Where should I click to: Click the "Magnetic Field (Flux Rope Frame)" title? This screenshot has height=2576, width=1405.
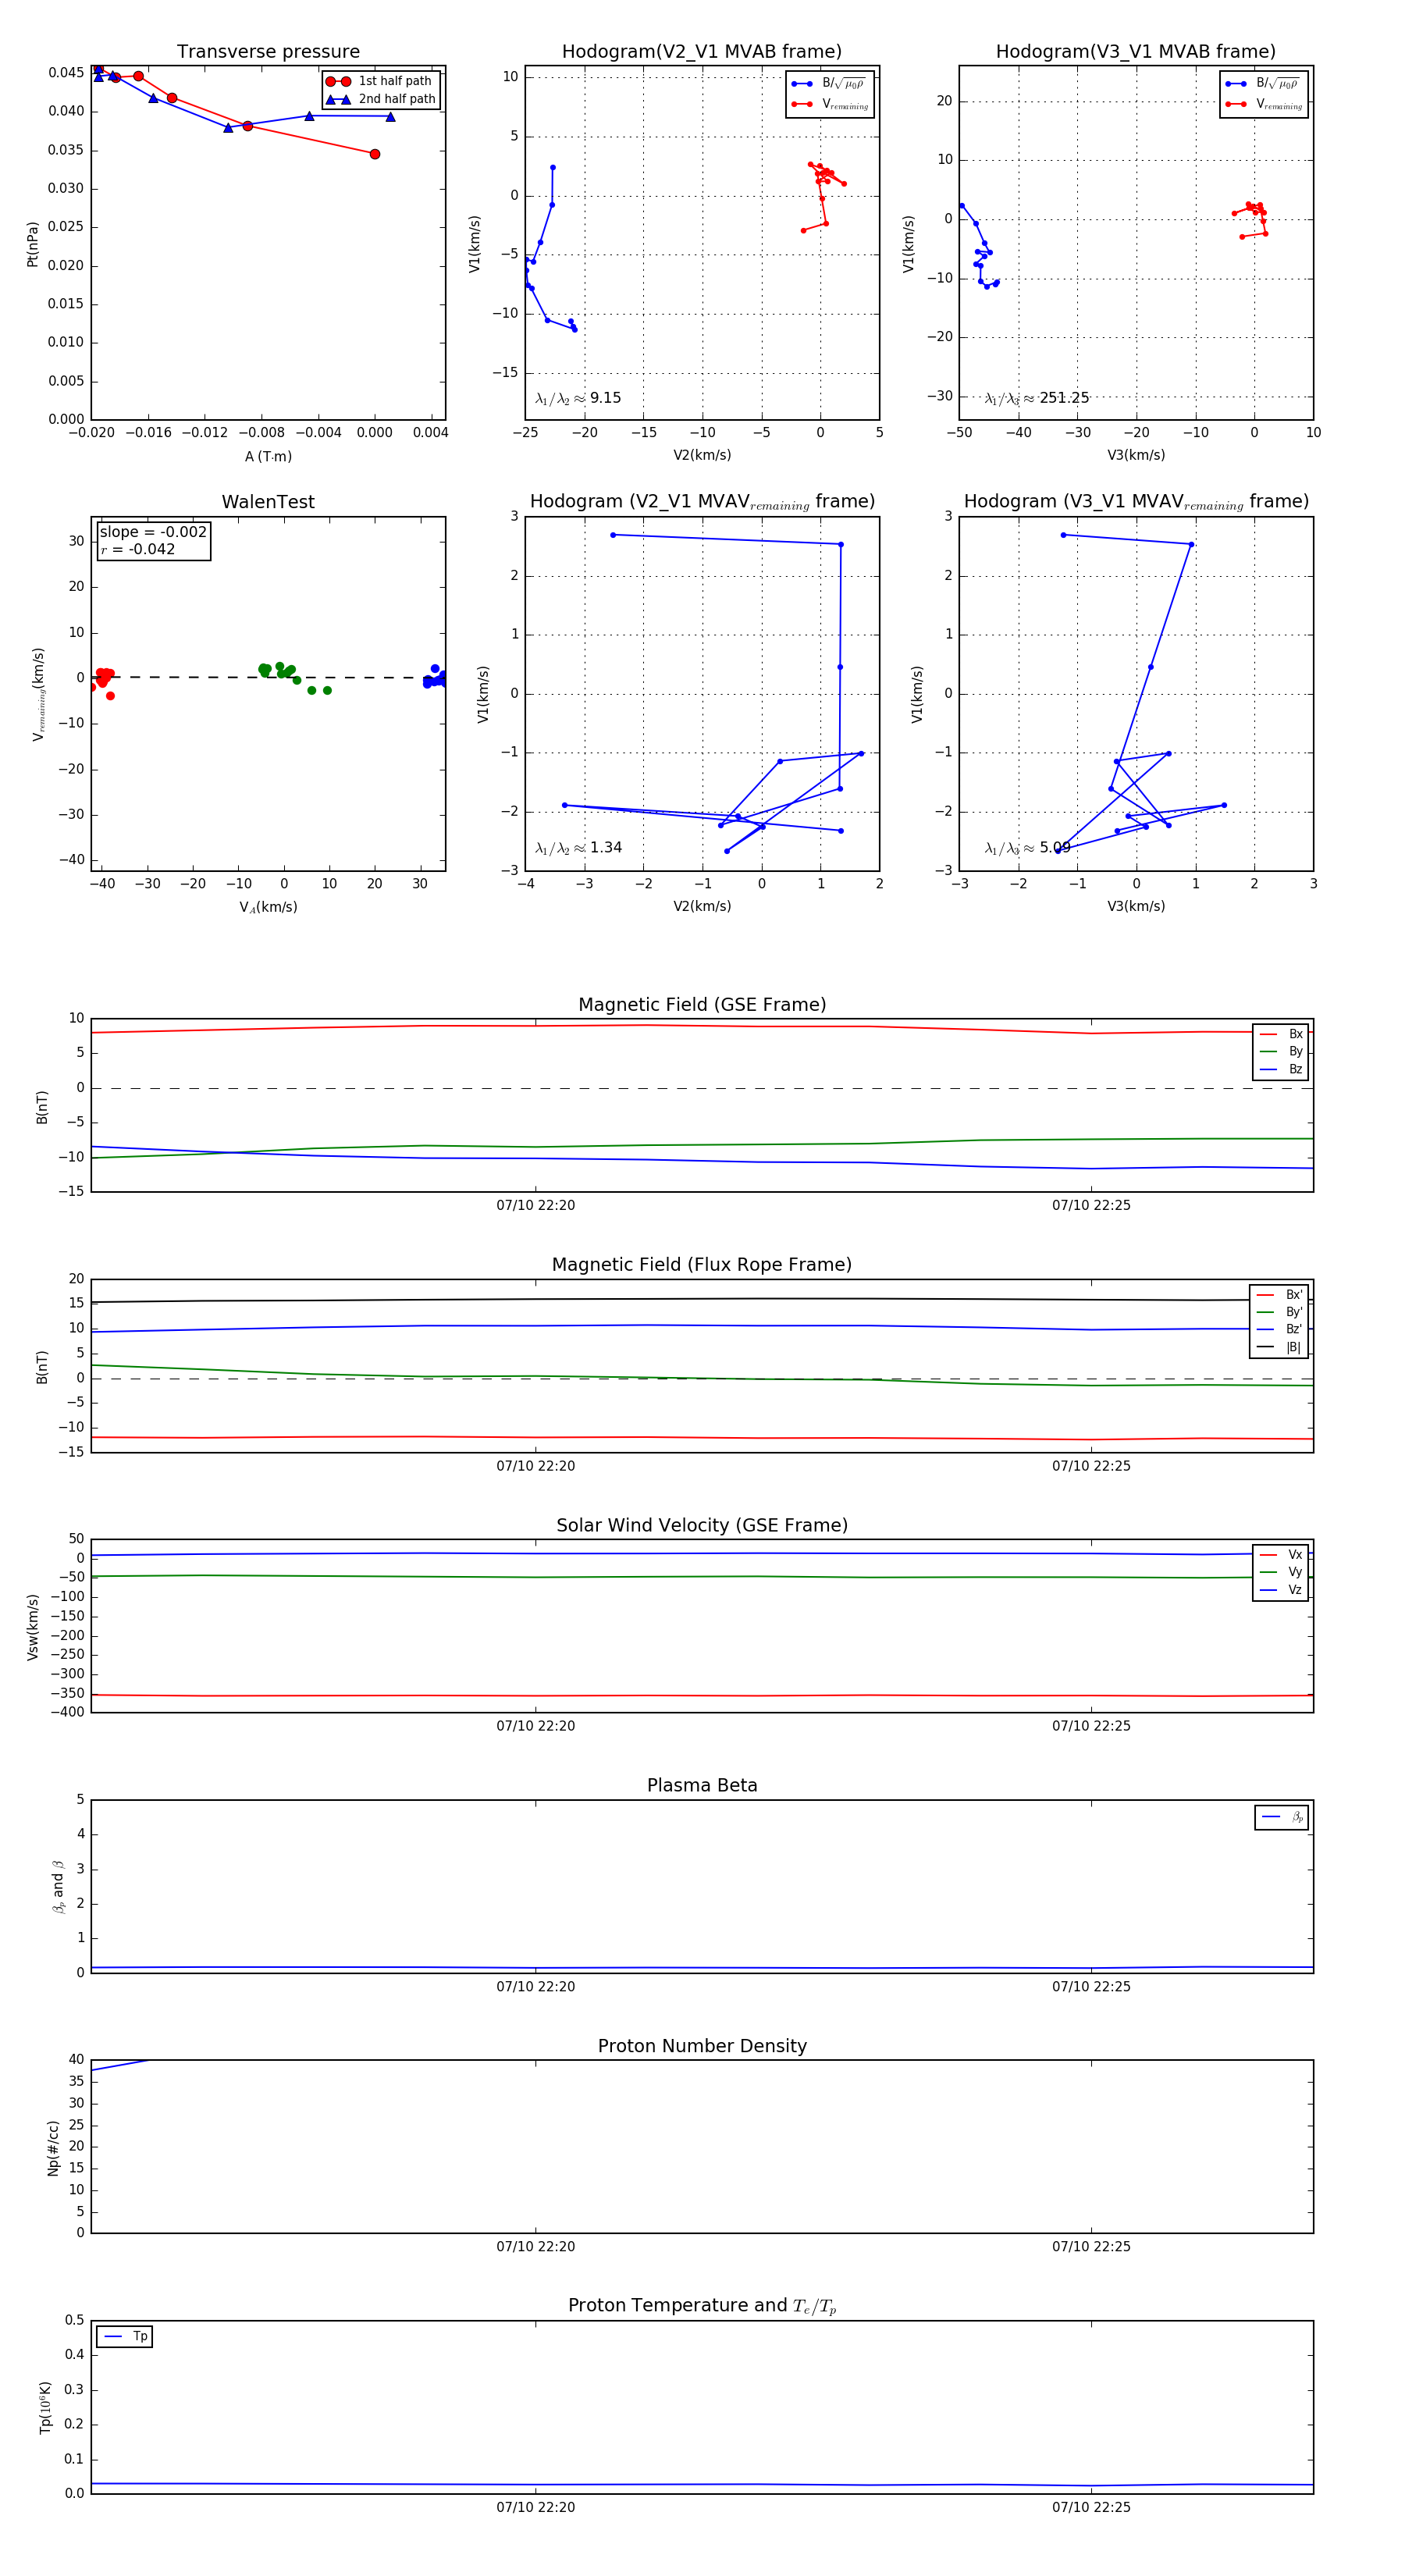[x=702, y=1265]
